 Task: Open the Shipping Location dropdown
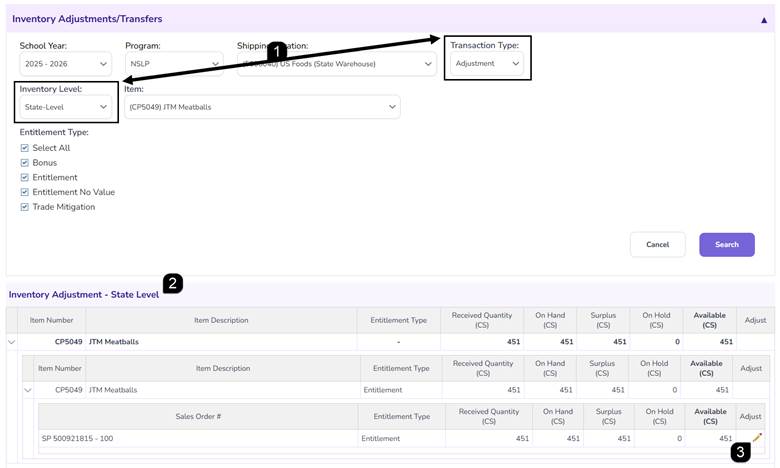[x=337, y=64]
